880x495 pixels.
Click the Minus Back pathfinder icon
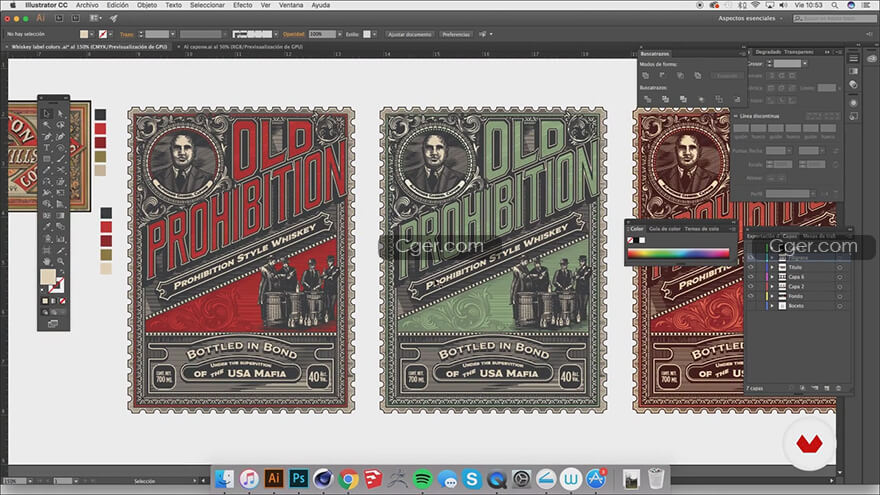pyautogui.click(x=737, y=99)
